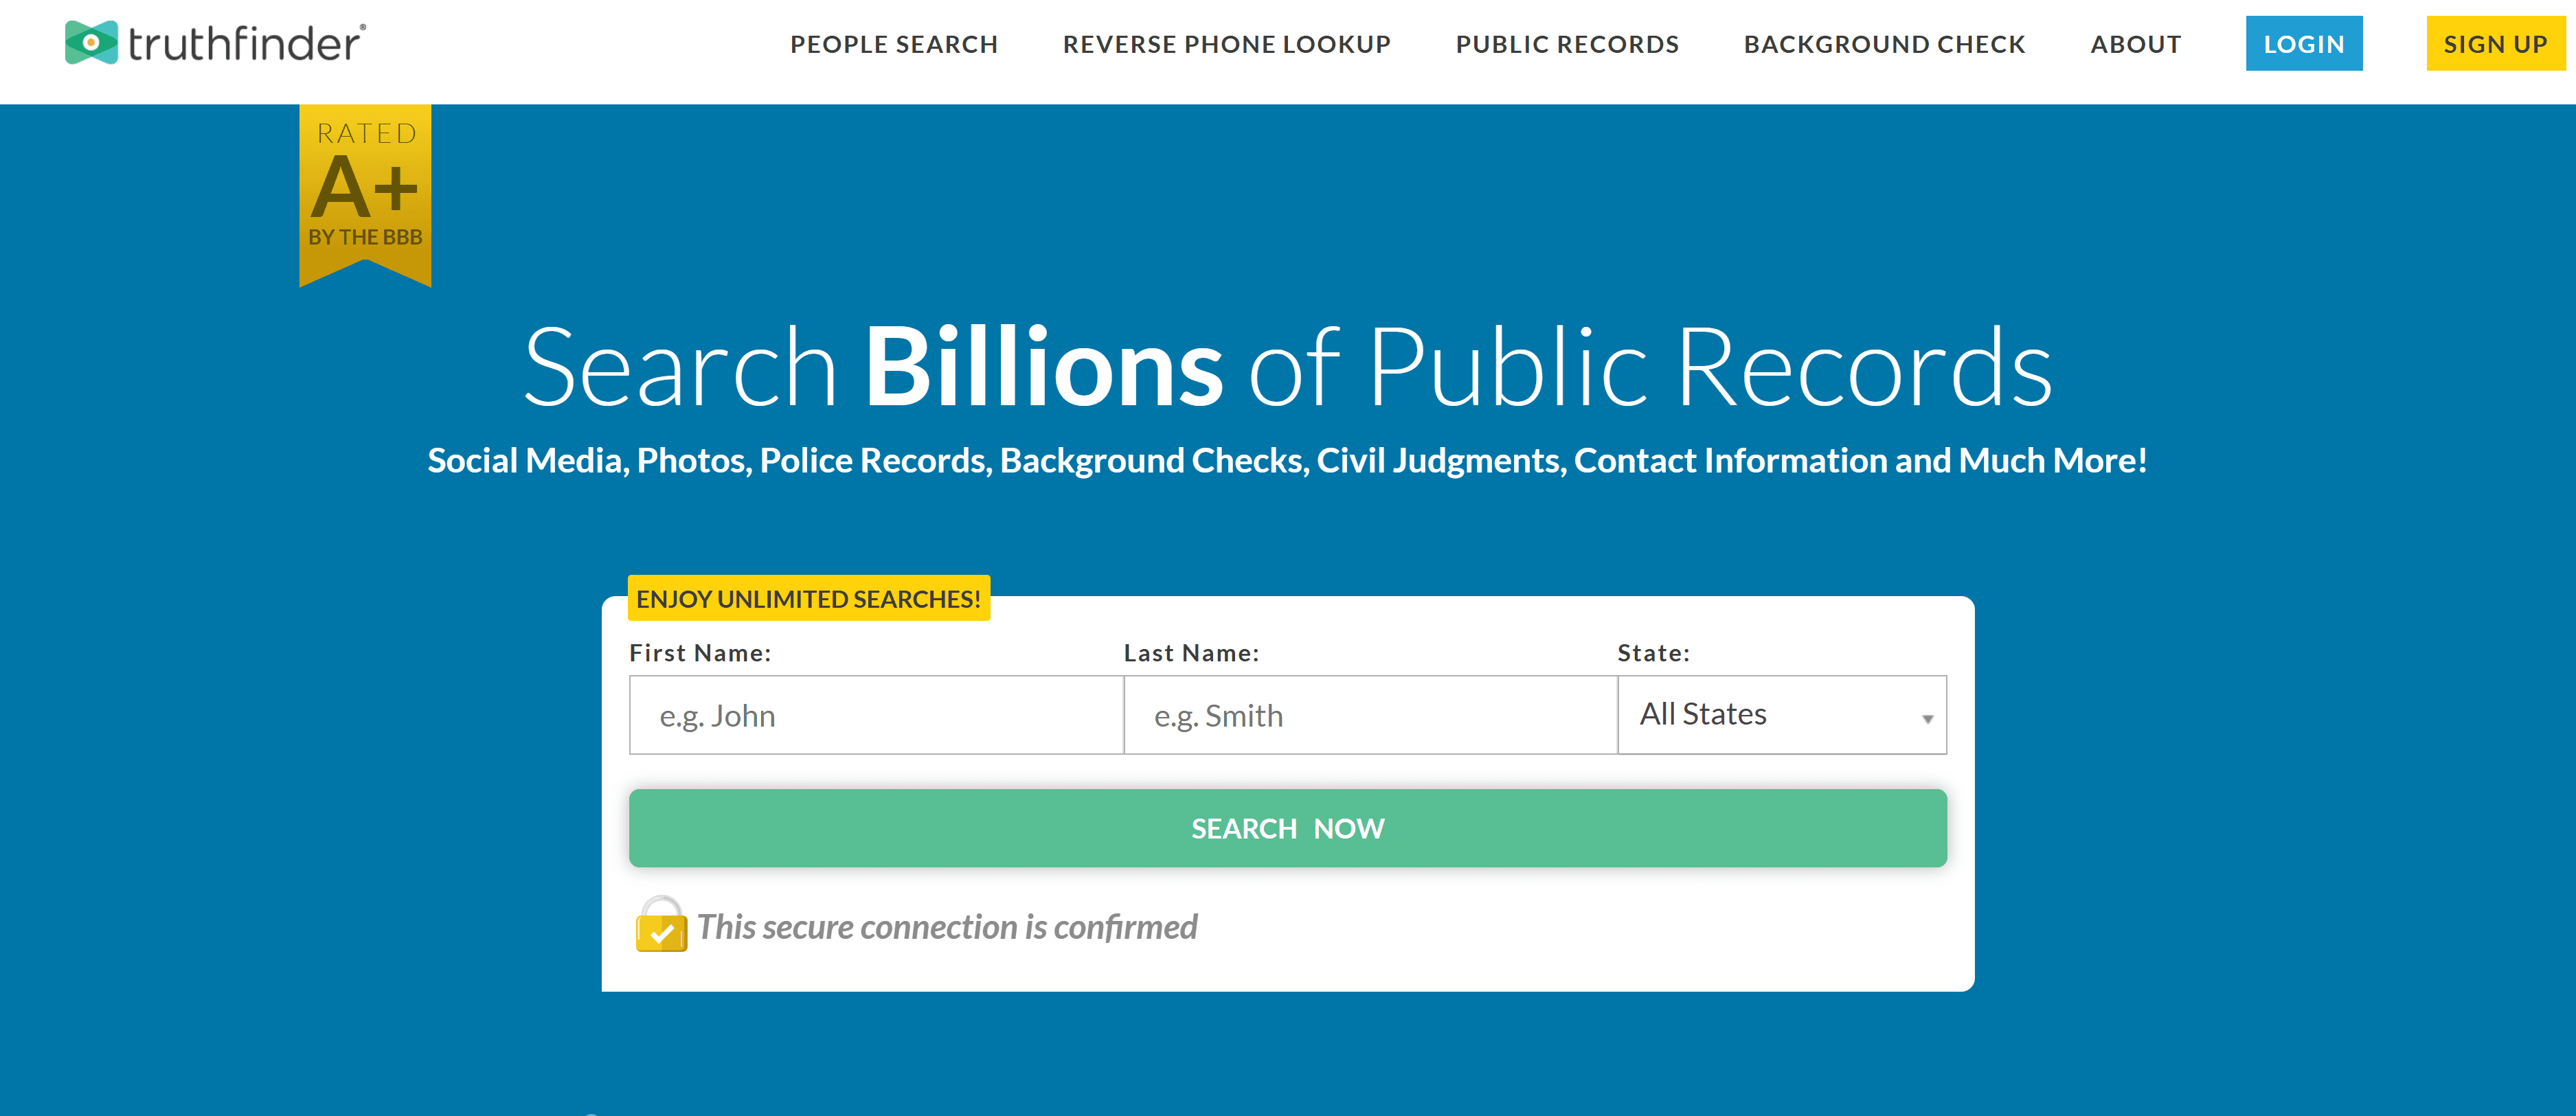Click the TruthFinder logo
The height and width of the screenshot is (1116, 2576).
215,43
